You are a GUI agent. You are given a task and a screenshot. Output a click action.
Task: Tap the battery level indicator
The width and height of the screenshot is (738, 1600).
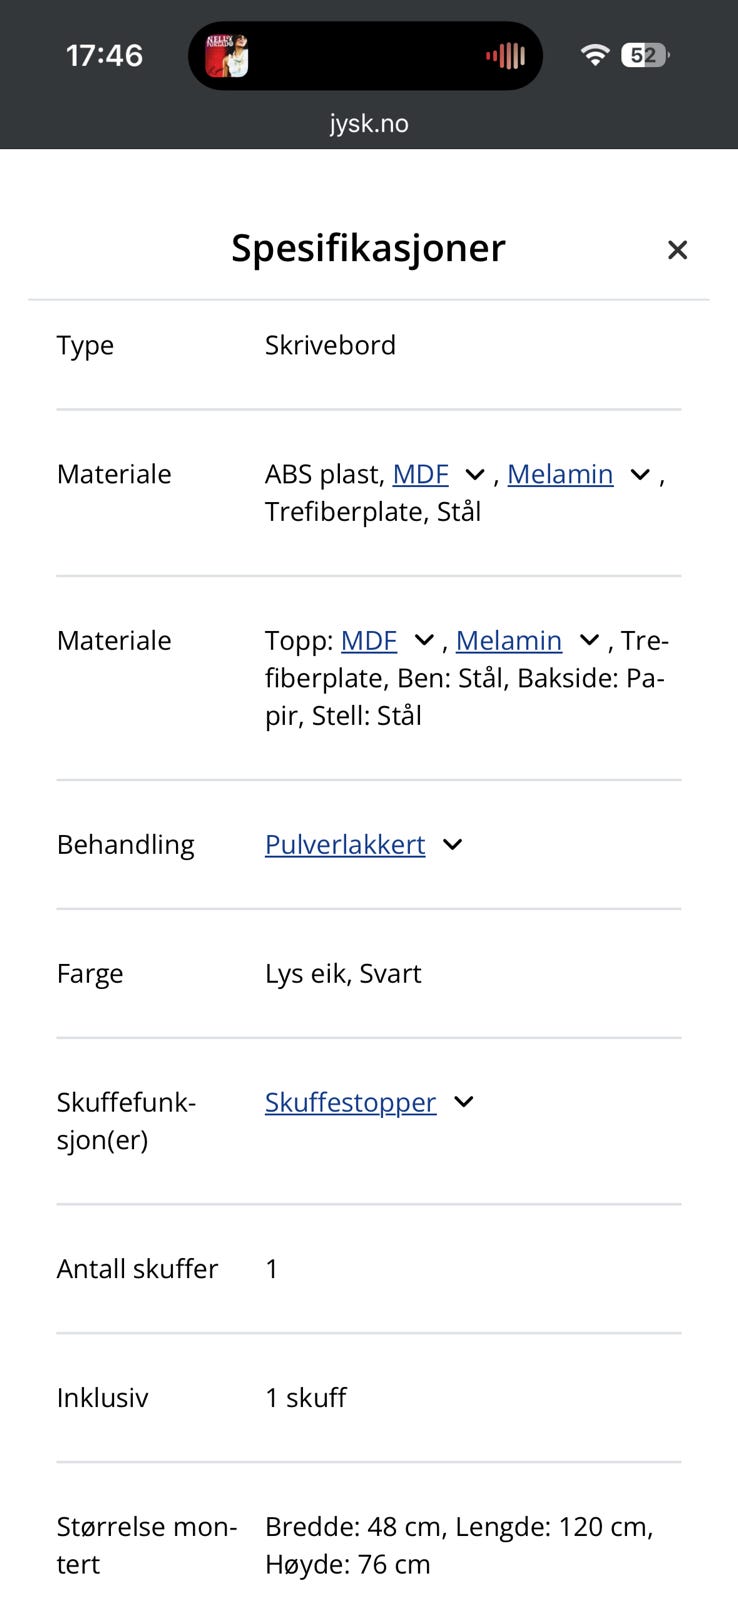645,55
